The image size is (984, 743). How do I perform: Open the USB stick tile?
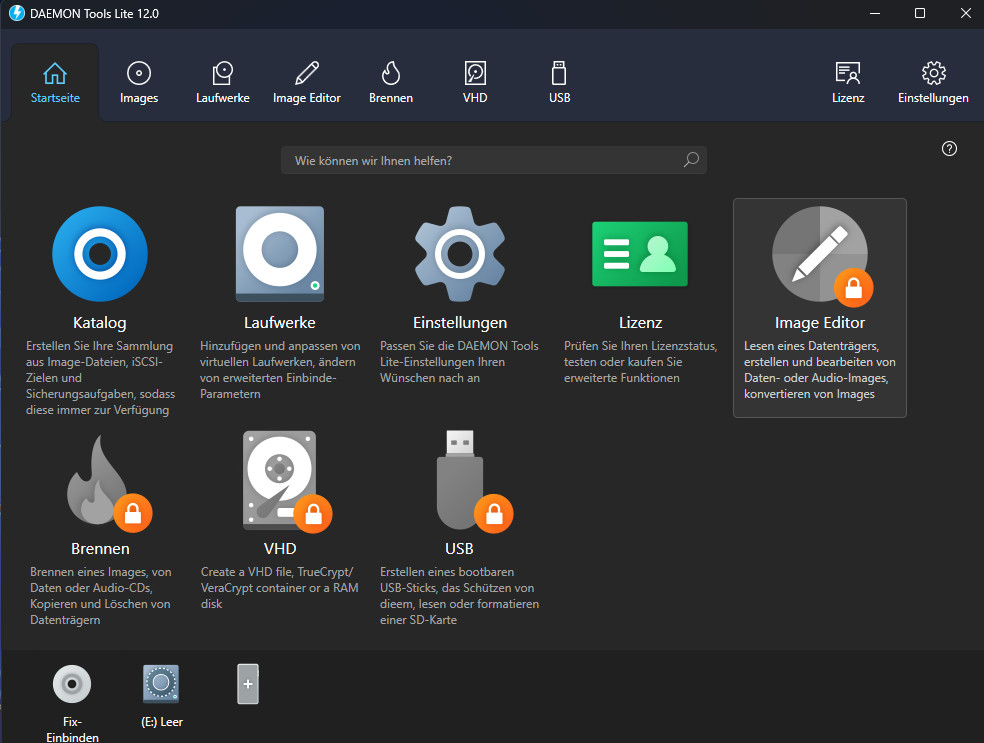[x=460, y=482]
